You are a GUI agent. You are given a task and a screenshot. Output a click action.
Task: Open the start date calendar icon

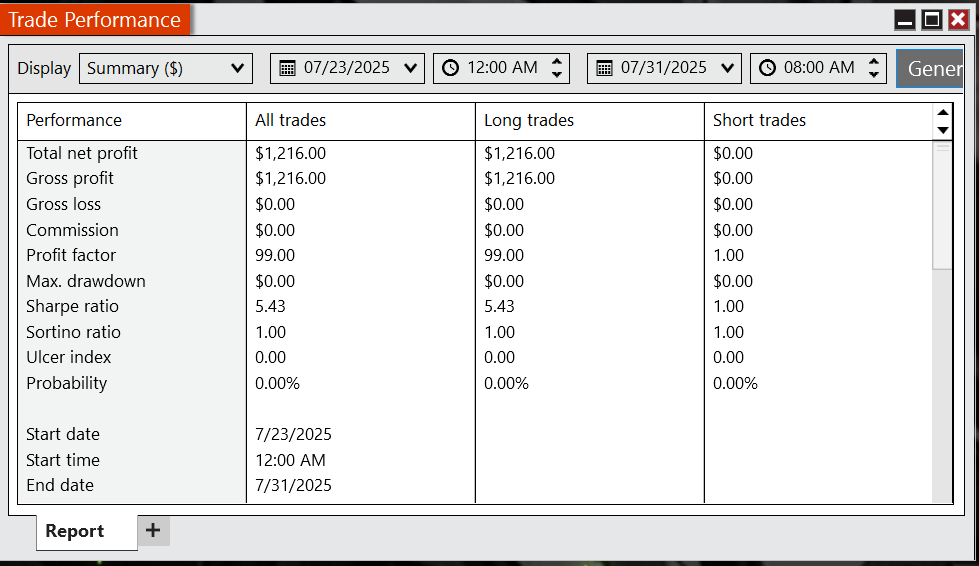[x=287, y=68]
